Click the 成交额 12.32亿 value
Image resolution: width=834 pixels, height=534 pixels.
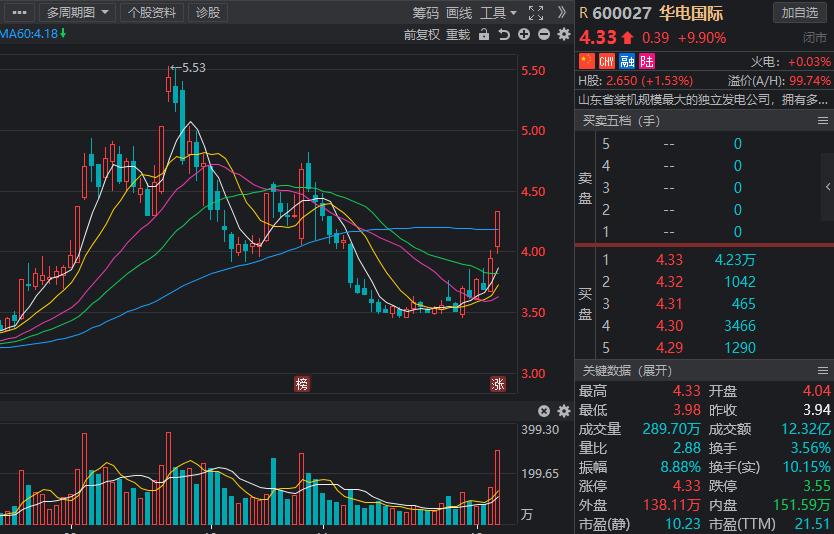(805, 429)
